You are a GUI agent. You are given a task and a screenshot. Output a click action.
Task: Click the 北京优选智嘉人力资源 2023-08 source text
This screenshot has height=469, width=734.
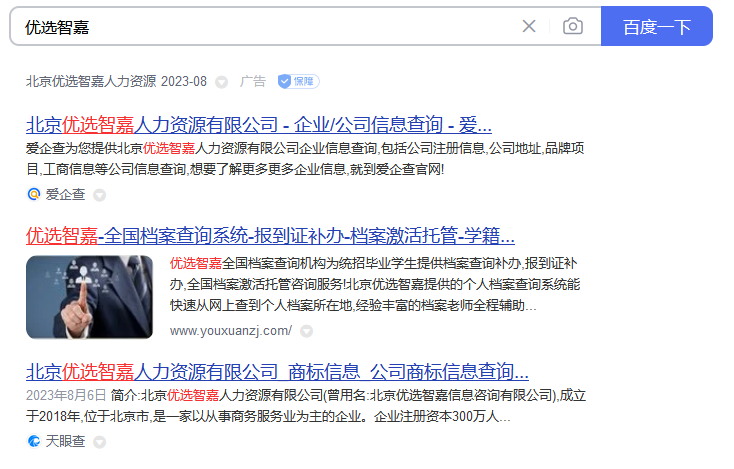click(x=116, y=81)
